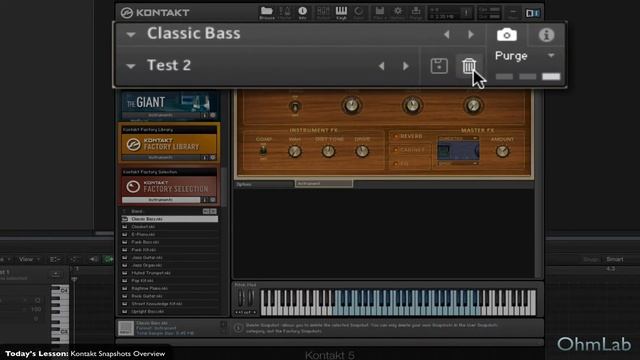Flip the COMP toggle switch

(263, 151)
